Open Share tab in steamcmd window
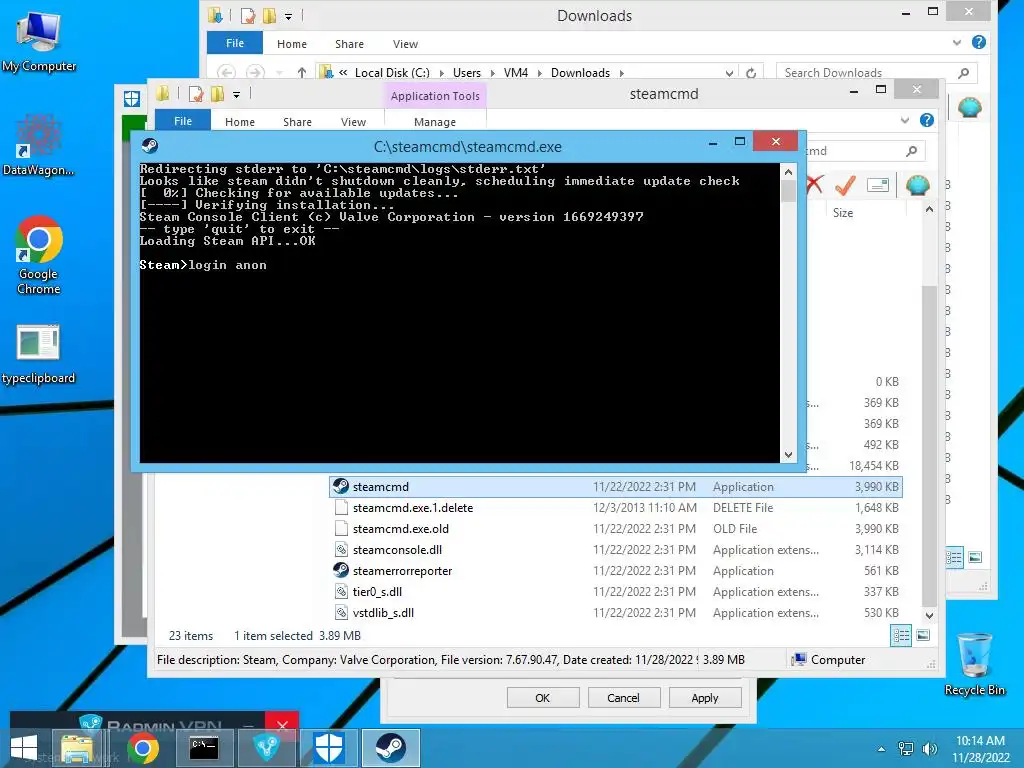Image resolution: width=1024 pixels, height=768 pixels. point(297,122)
